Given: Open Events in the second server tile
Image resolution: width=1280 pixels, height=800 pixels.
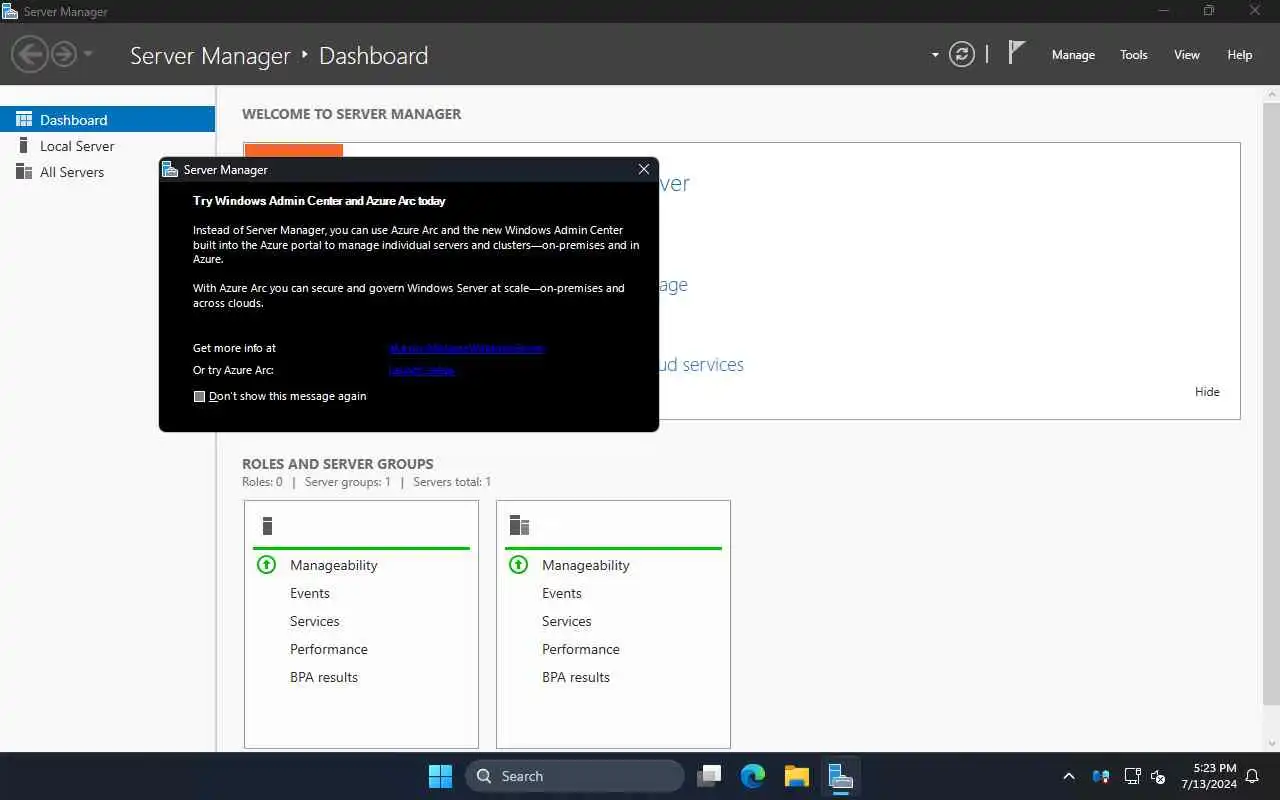Looking at the screenshot, I should point(561,593).
